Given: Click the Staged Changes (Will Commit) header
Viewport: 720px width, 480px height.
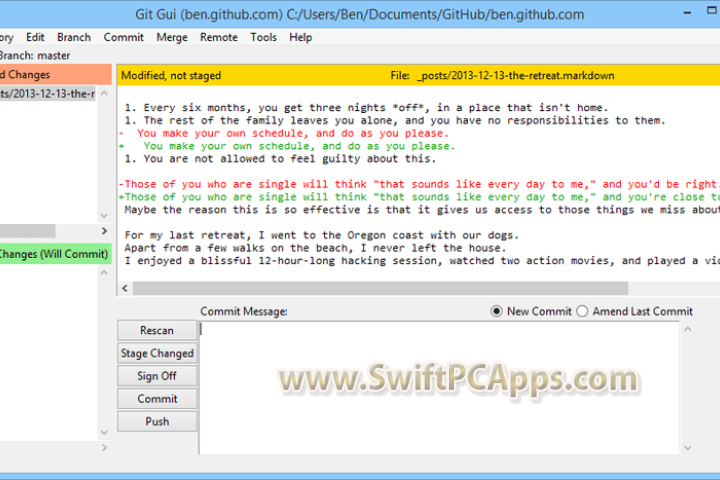Looking at the screenshot, I should 56,254.
